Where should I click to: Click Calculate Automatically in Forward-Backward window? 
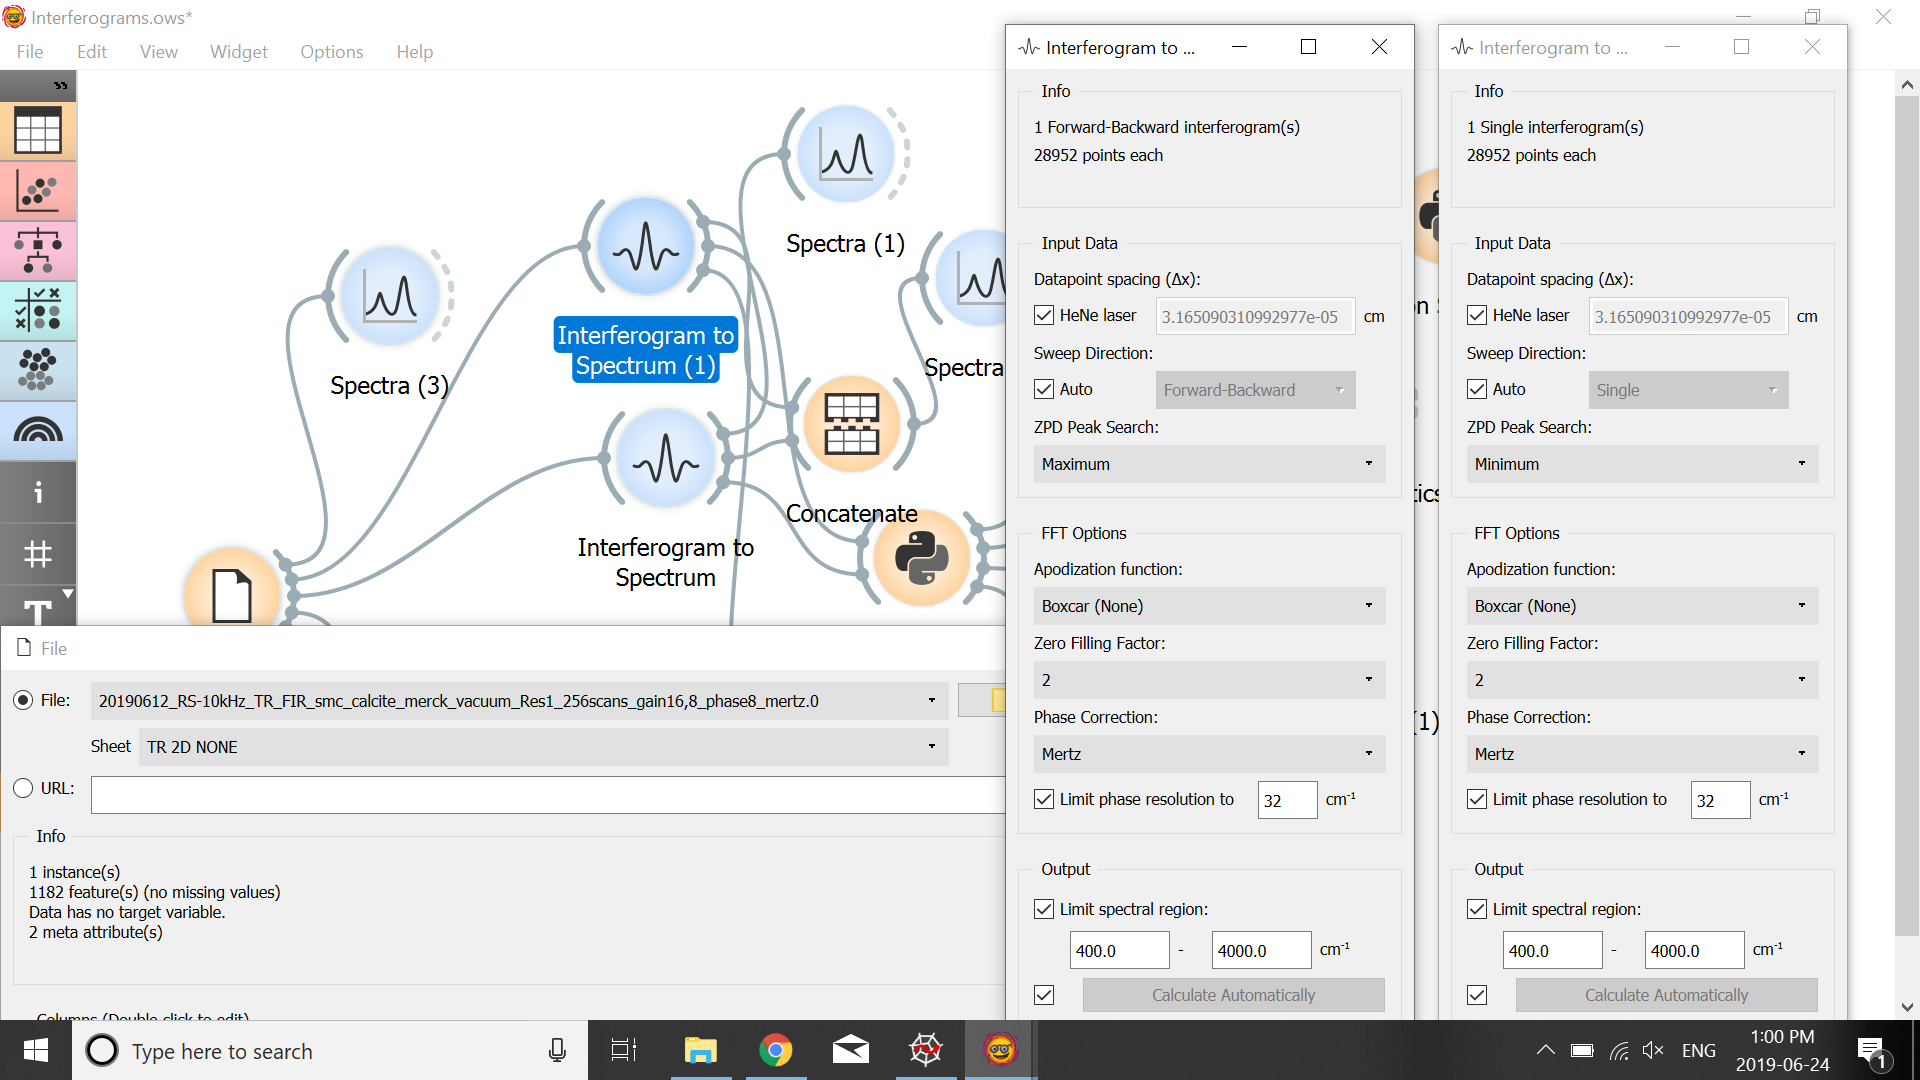1233,995
